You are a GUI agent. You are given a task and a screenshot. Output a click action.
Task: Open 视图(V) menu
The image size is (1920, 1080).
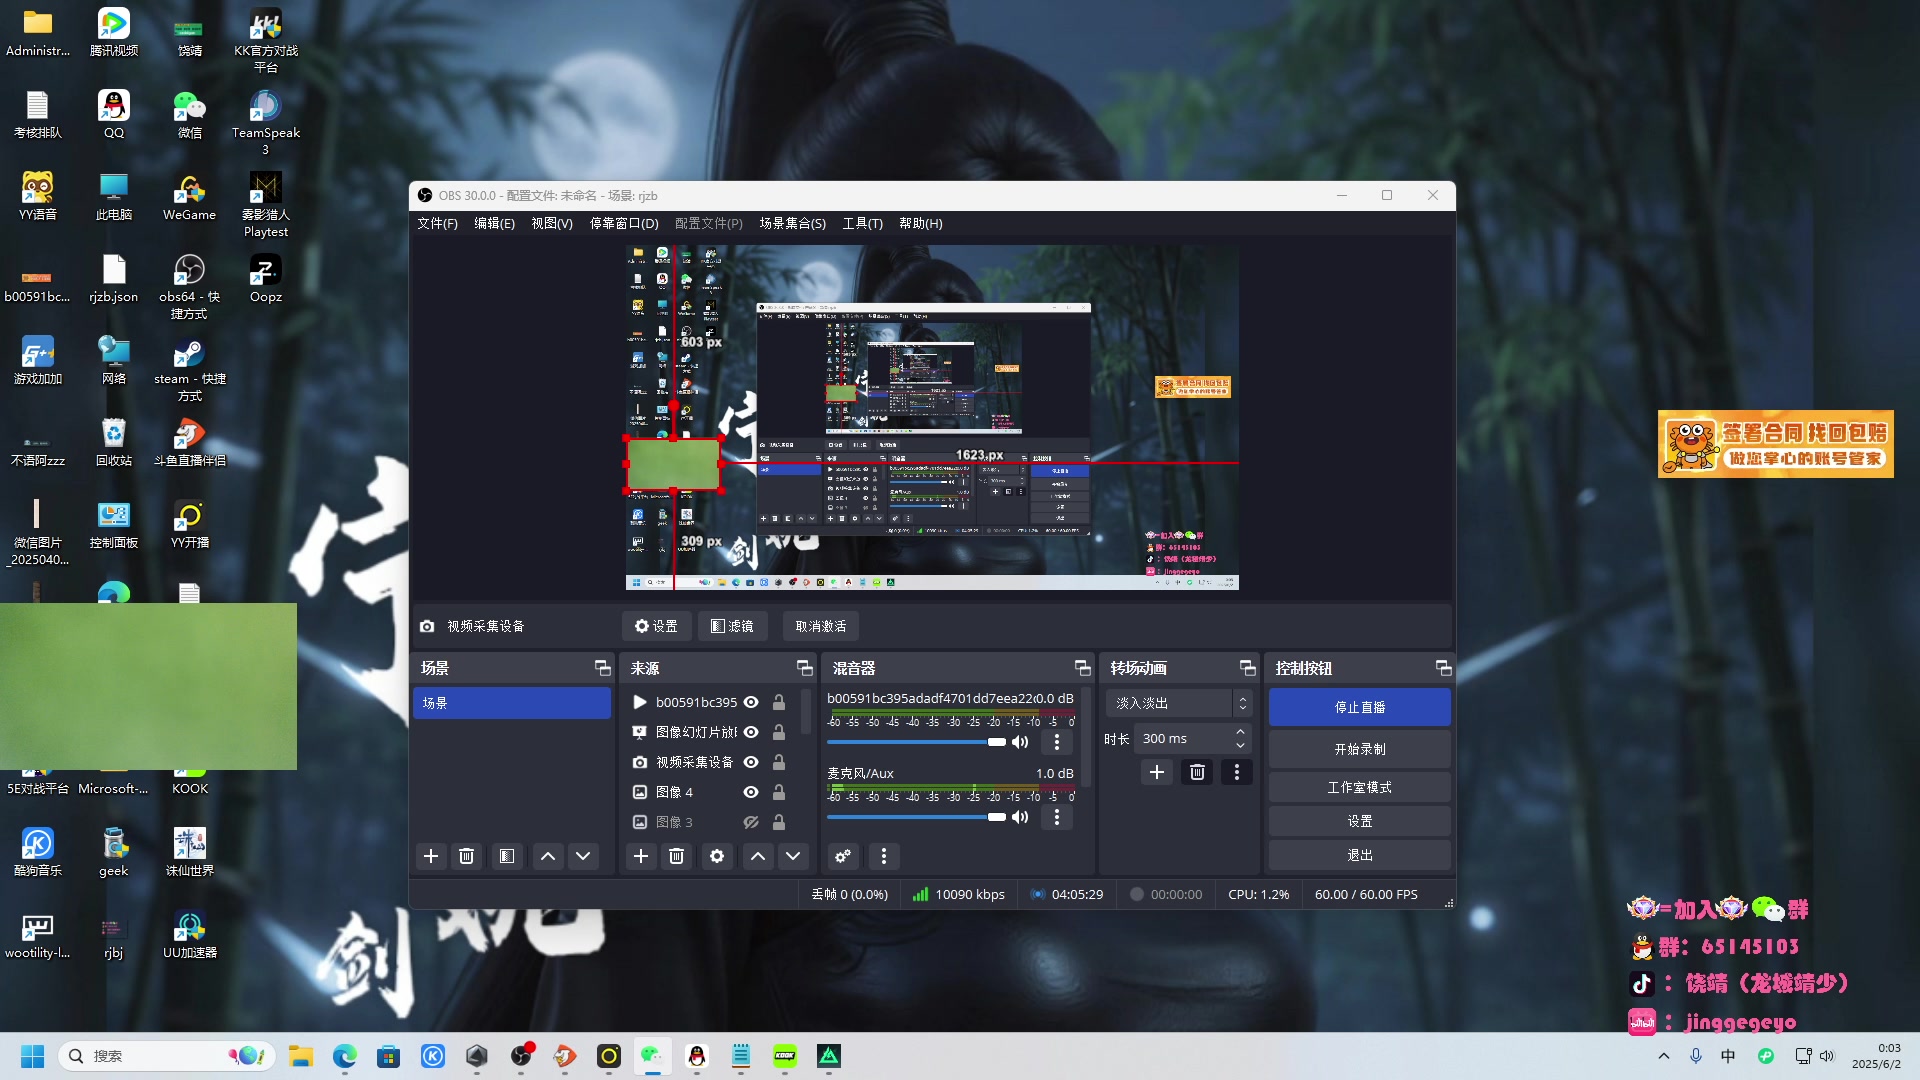[x=552, y=223]
